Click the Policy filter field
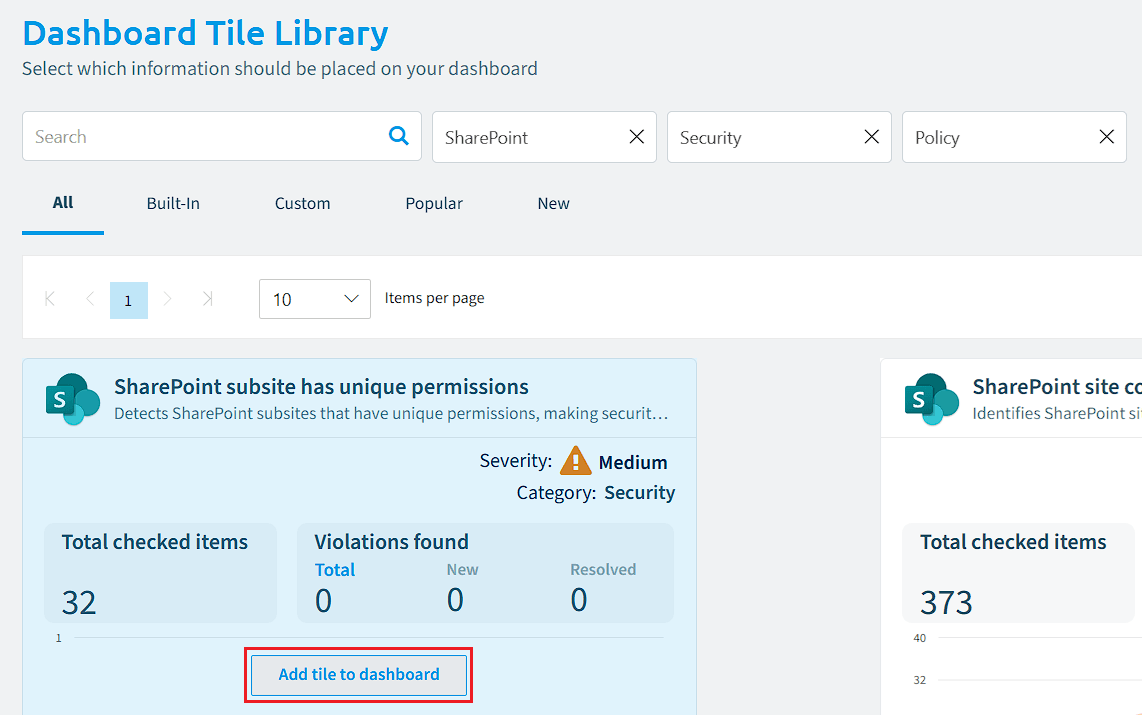Image resolution: width=1142 pixels, height=715 pixels. click(x=1014, y=137)
